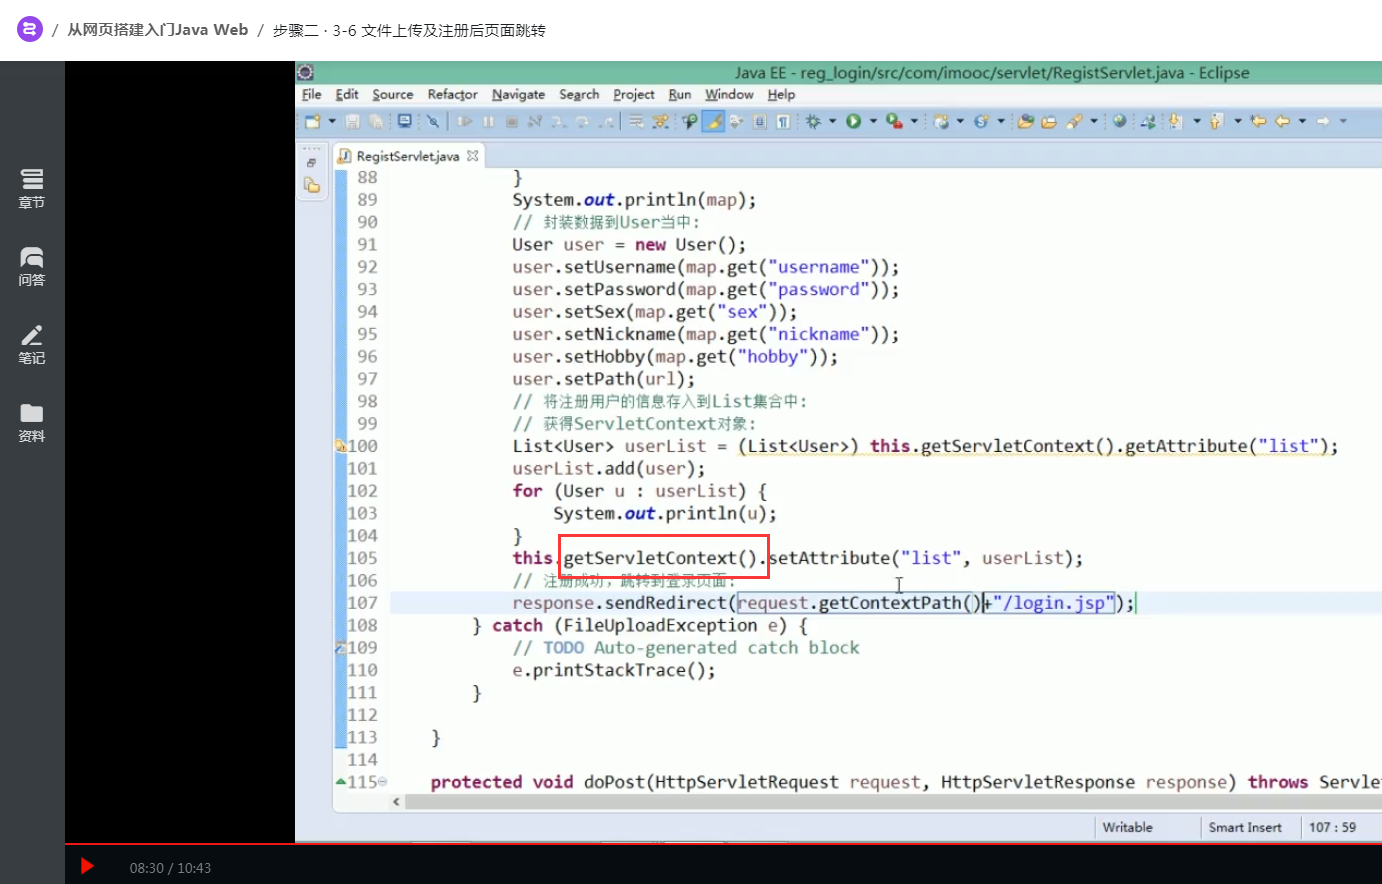Toggle Block Selection Mode icon
The width and height of the screenshot is (1382, 884).
pyautogui.click(x=759, y=121)
